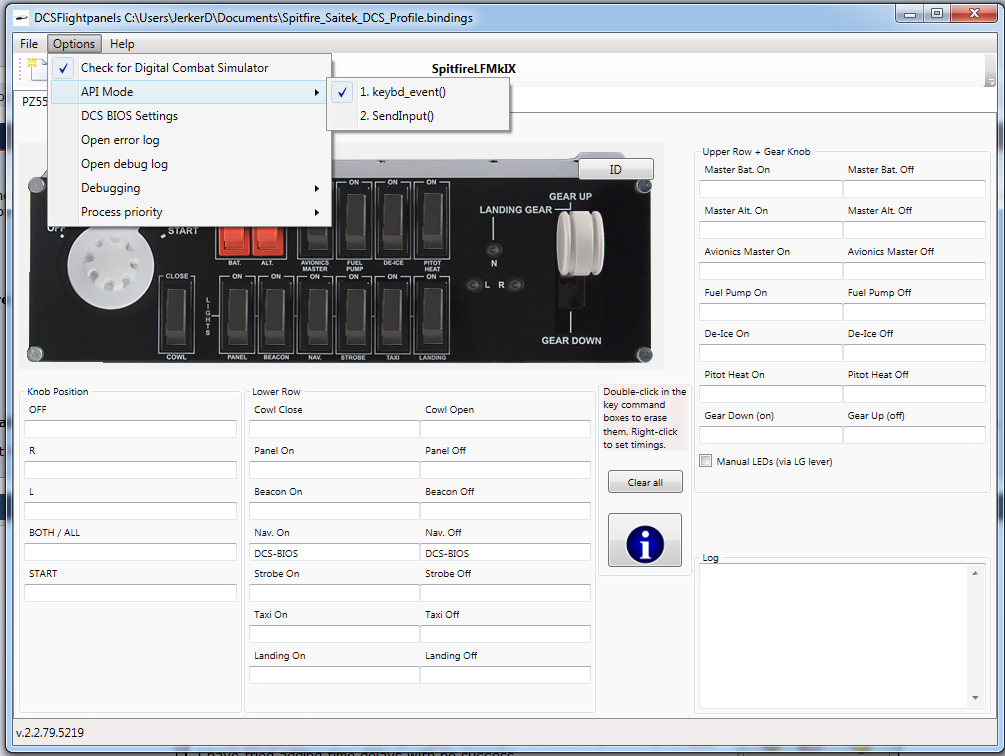The image size is (1005, 756).
Task: Open the Help menu
Action: click(x=122, y=44)
